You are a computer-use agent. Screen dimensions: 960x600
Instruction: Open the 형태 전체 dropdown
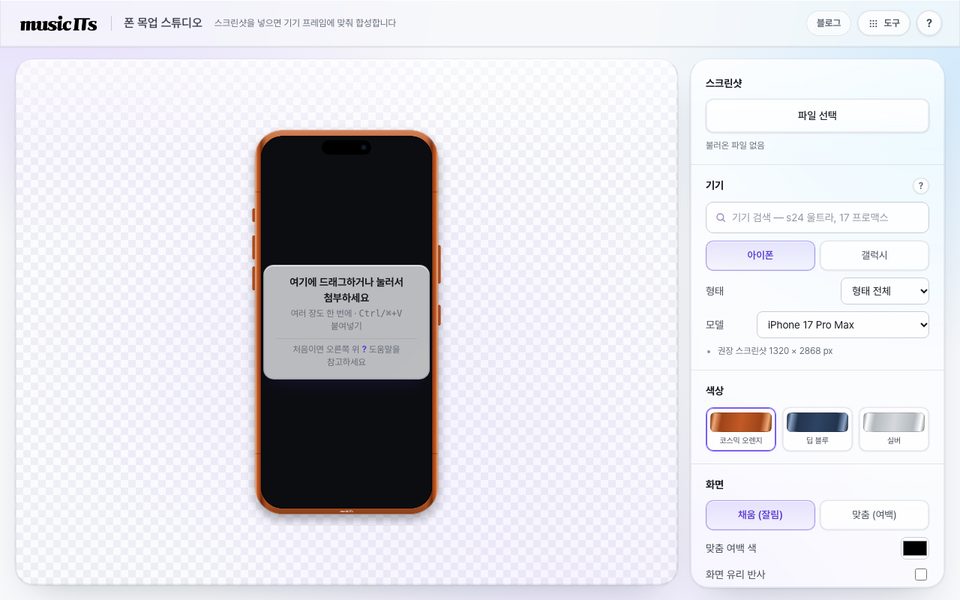coord(885,291)
